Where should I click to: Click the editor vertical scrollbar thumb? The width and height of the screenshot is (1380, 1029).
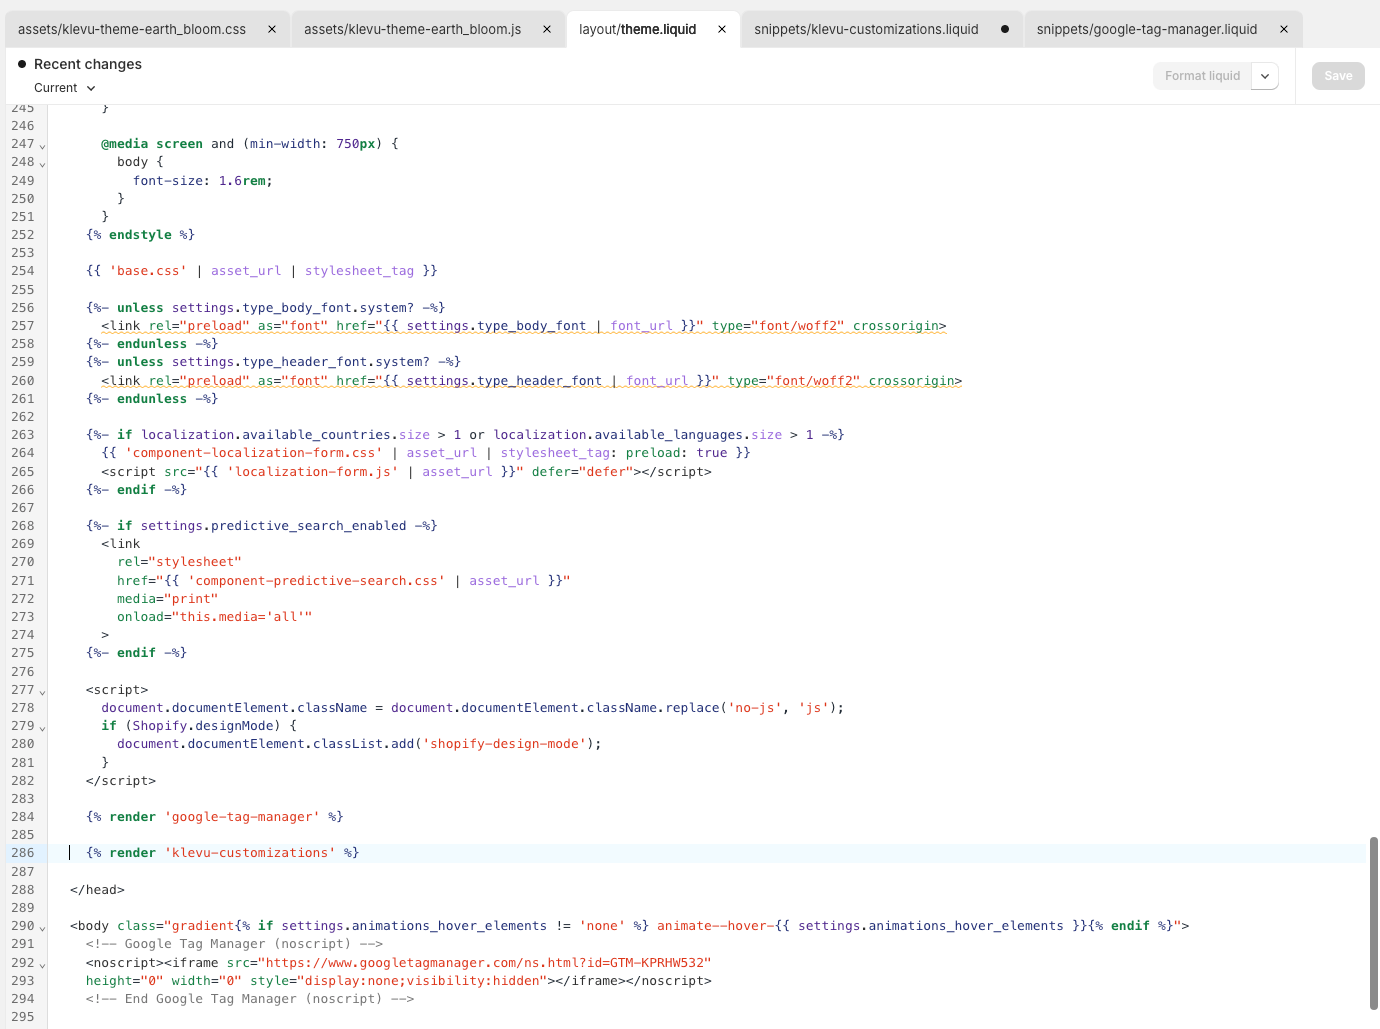pyautogui.click(x=1374, y=923)
